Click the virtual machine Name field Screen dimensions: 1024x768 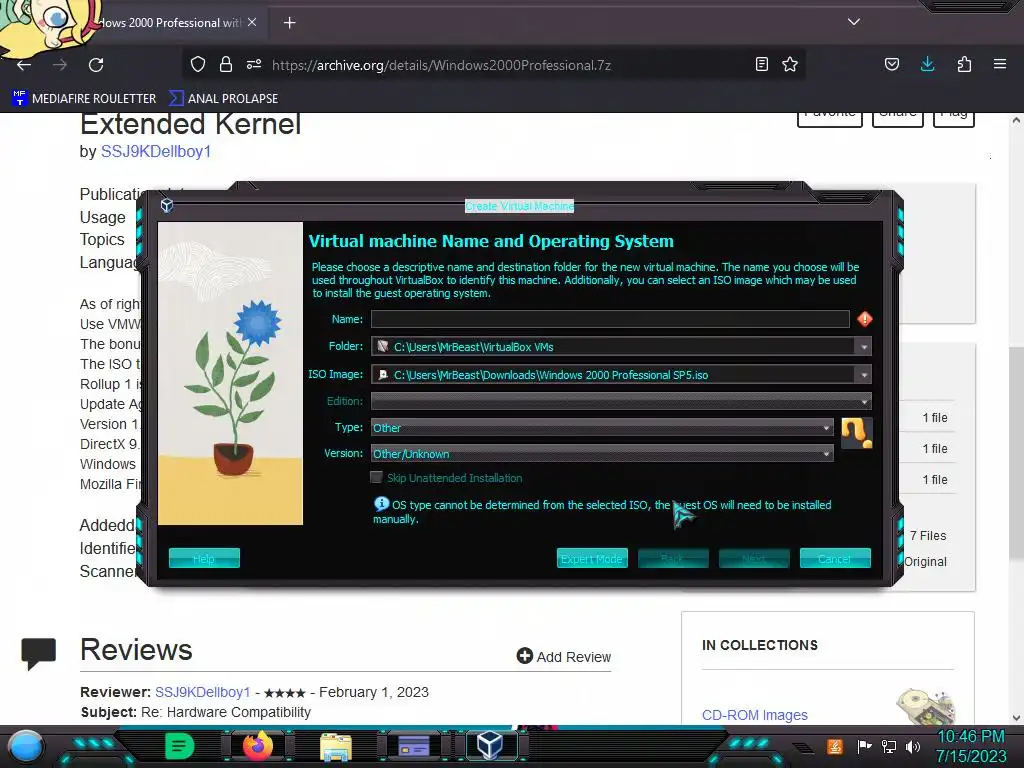click(x=610, y=319)
